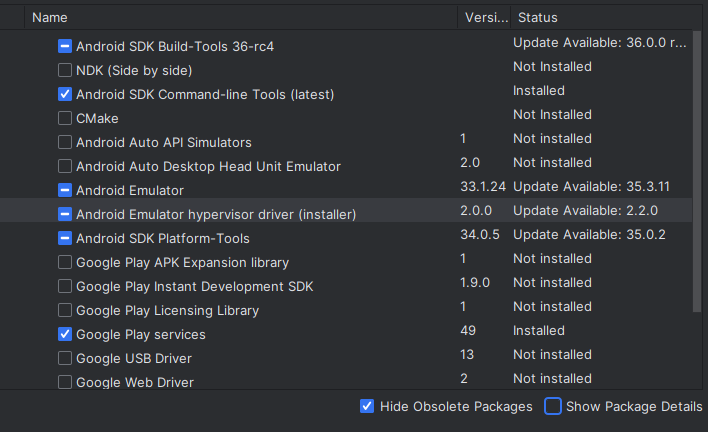The height and width of the screenshot is (432, 708).
Task: Select Android Auto Desktop Head Unit Emulator checkbox
Action: [65, 166]
